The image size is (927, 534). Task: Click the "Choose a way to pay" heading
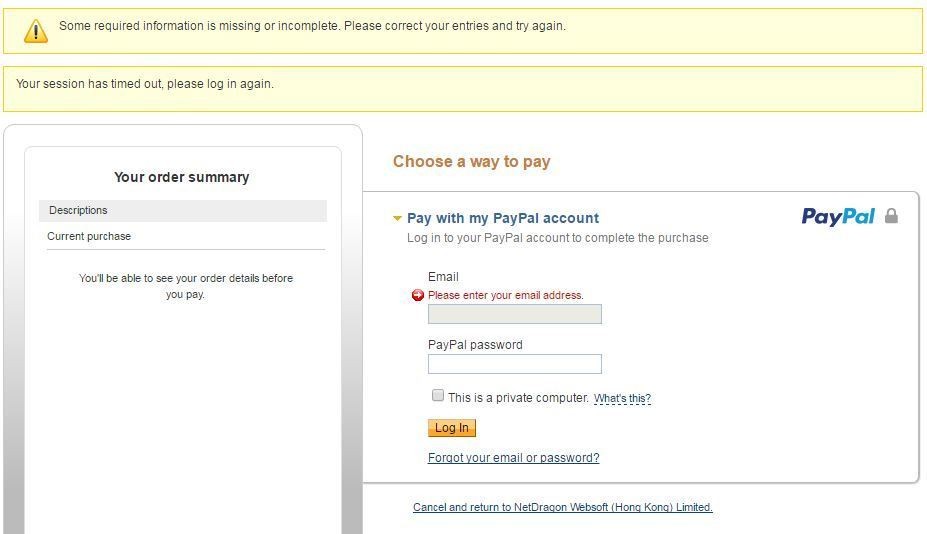tap(471, 162)
